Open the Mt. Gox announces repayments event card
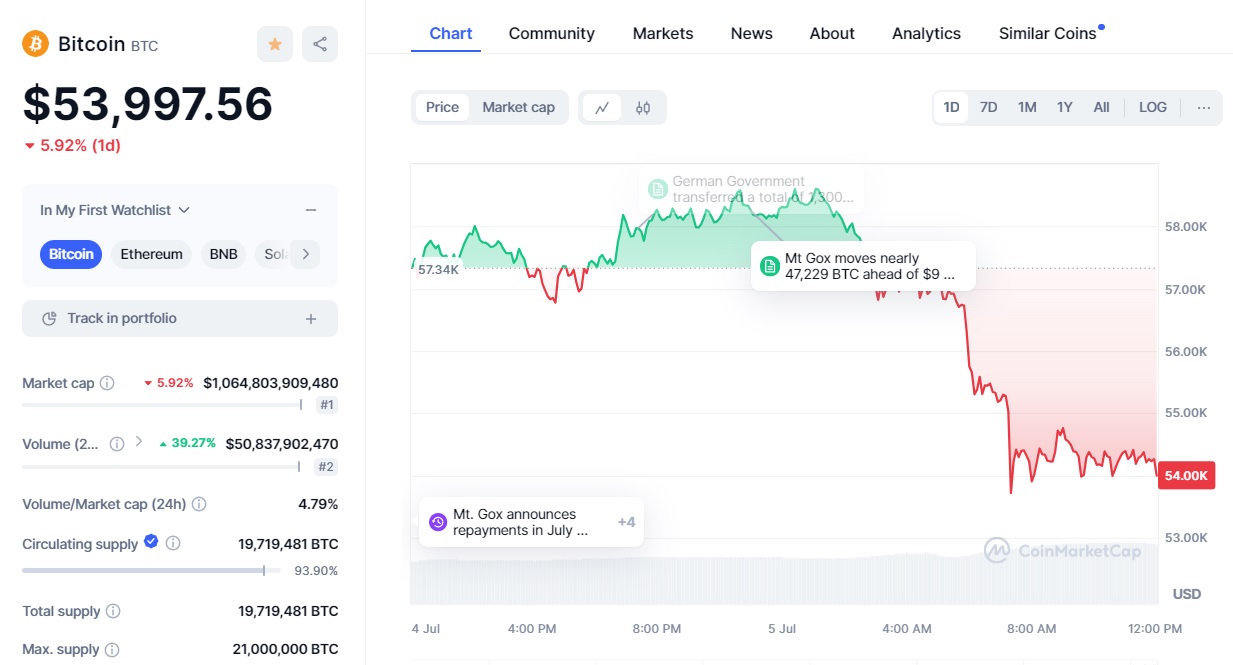 coord(531,522)
